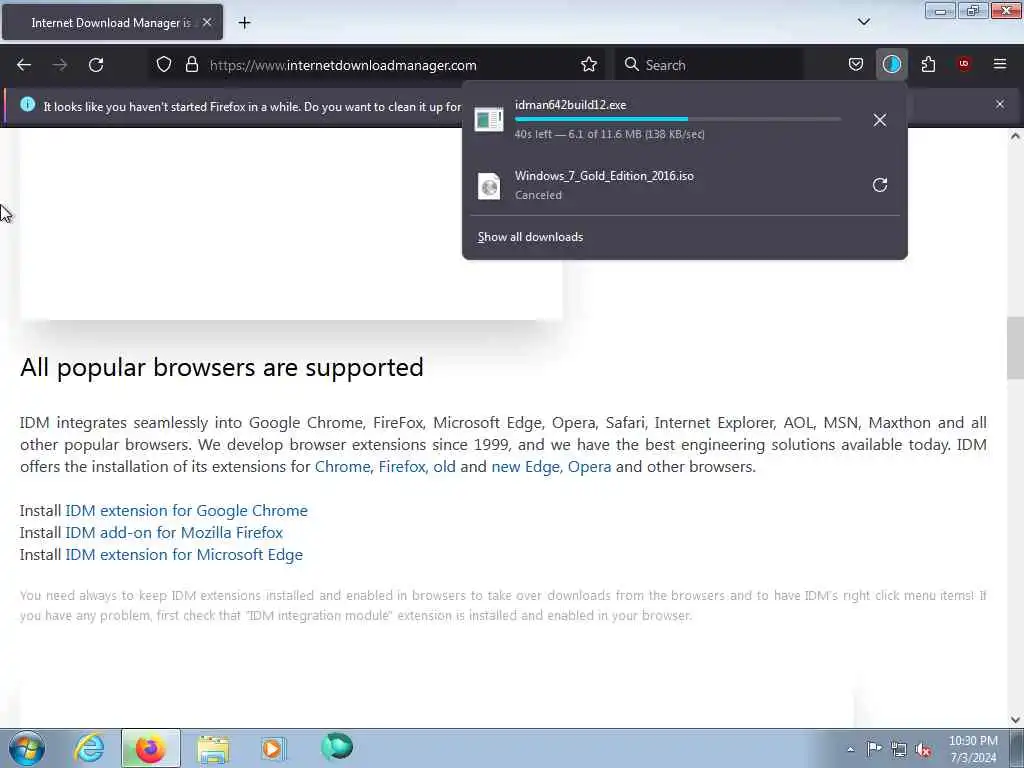
Task: Open the extensions puzzle icon
Action: [928, 64]
